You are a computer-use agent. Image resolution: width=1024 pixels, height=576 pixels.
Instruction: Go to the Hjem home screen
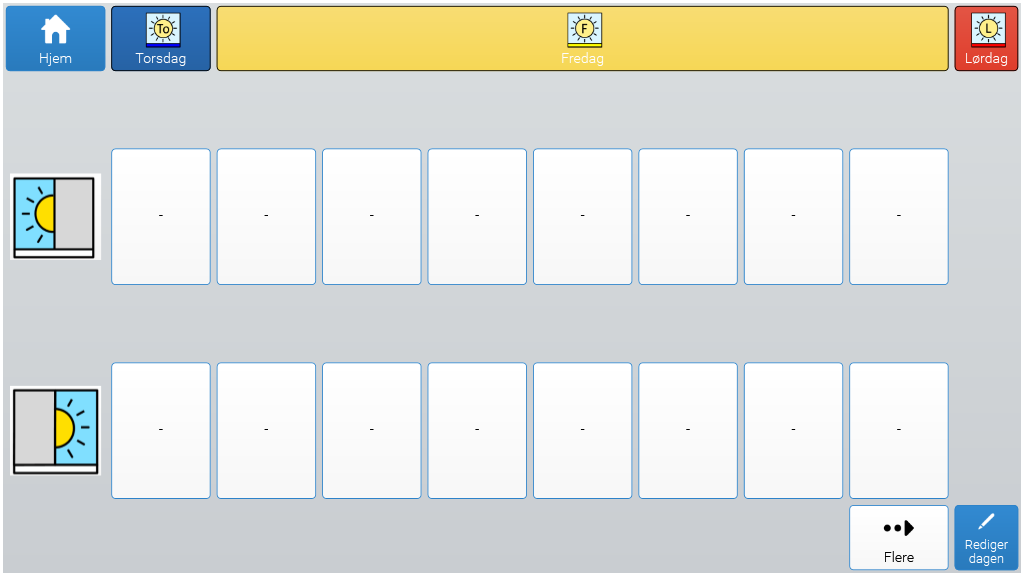[x=56, y=39]
